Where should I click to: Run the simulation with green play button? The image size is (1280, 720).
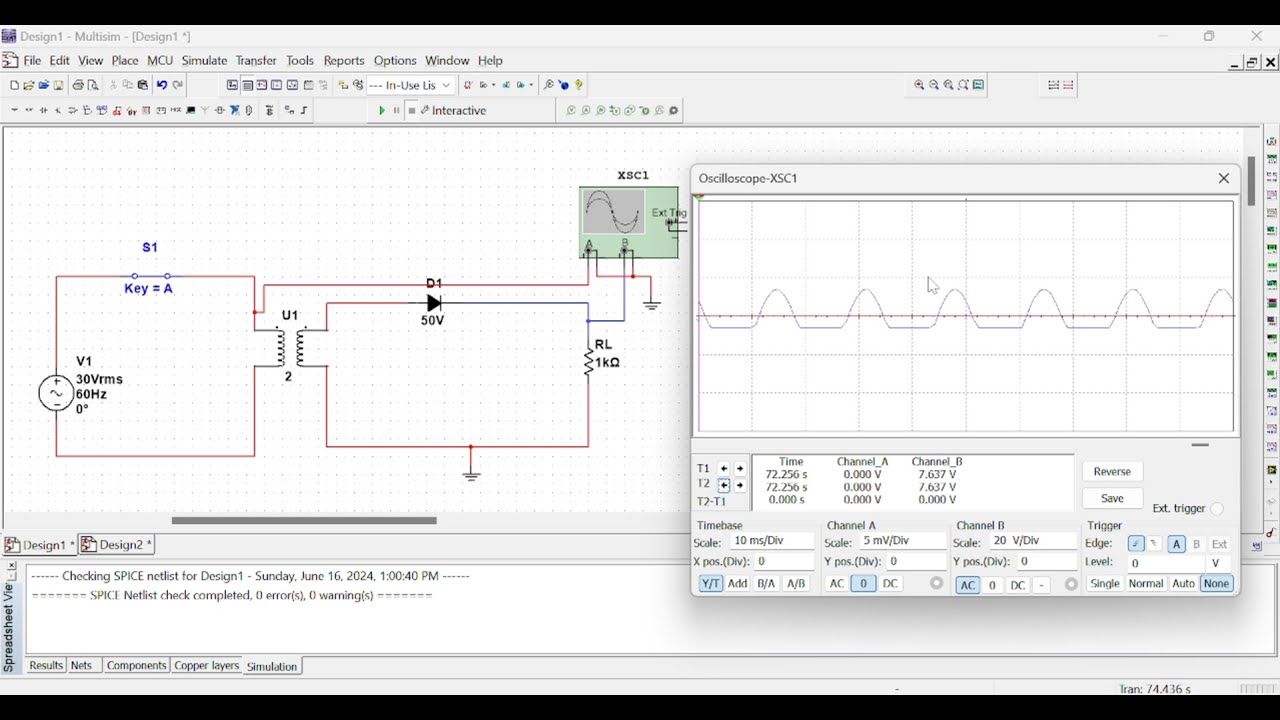[381, 111]
